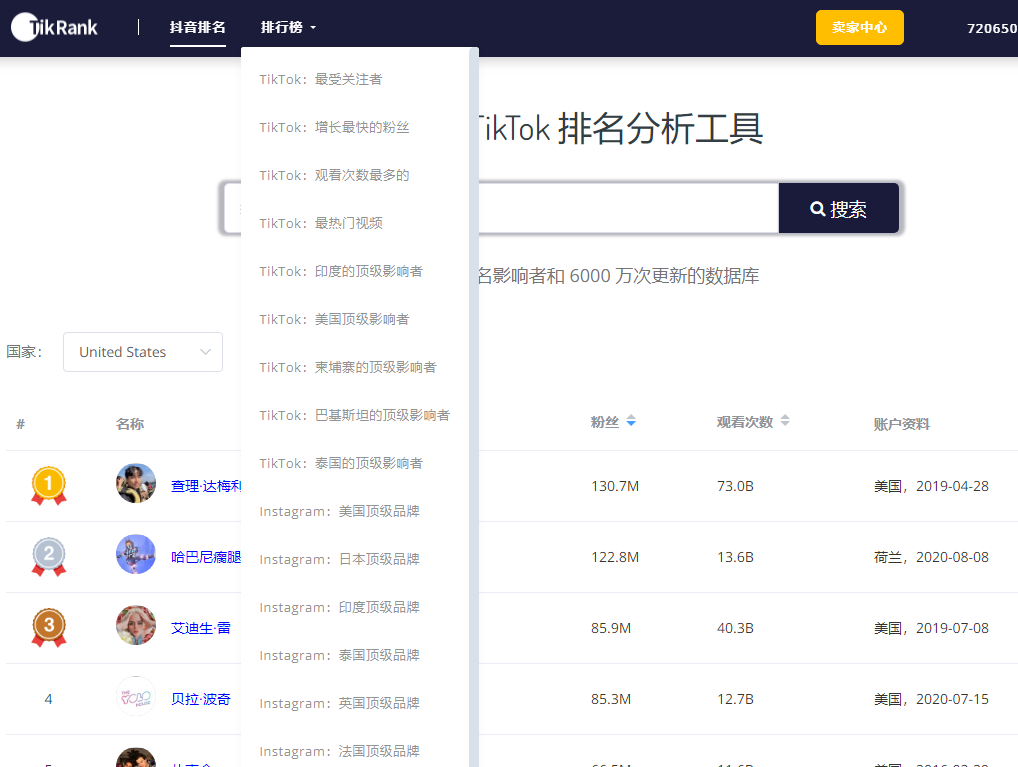Choose TikTok：最热门视频 menu entry
This screenshot has width=1018, height=767.
(320, 223)
